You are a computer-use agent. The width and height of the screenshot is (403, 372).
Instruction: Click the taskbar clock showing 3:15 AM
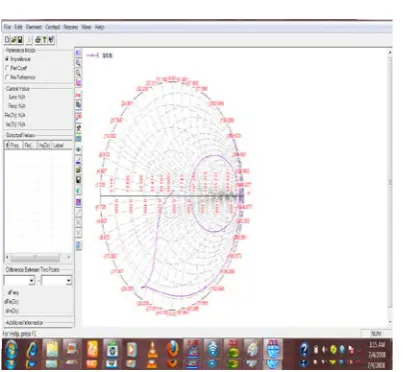377,345
